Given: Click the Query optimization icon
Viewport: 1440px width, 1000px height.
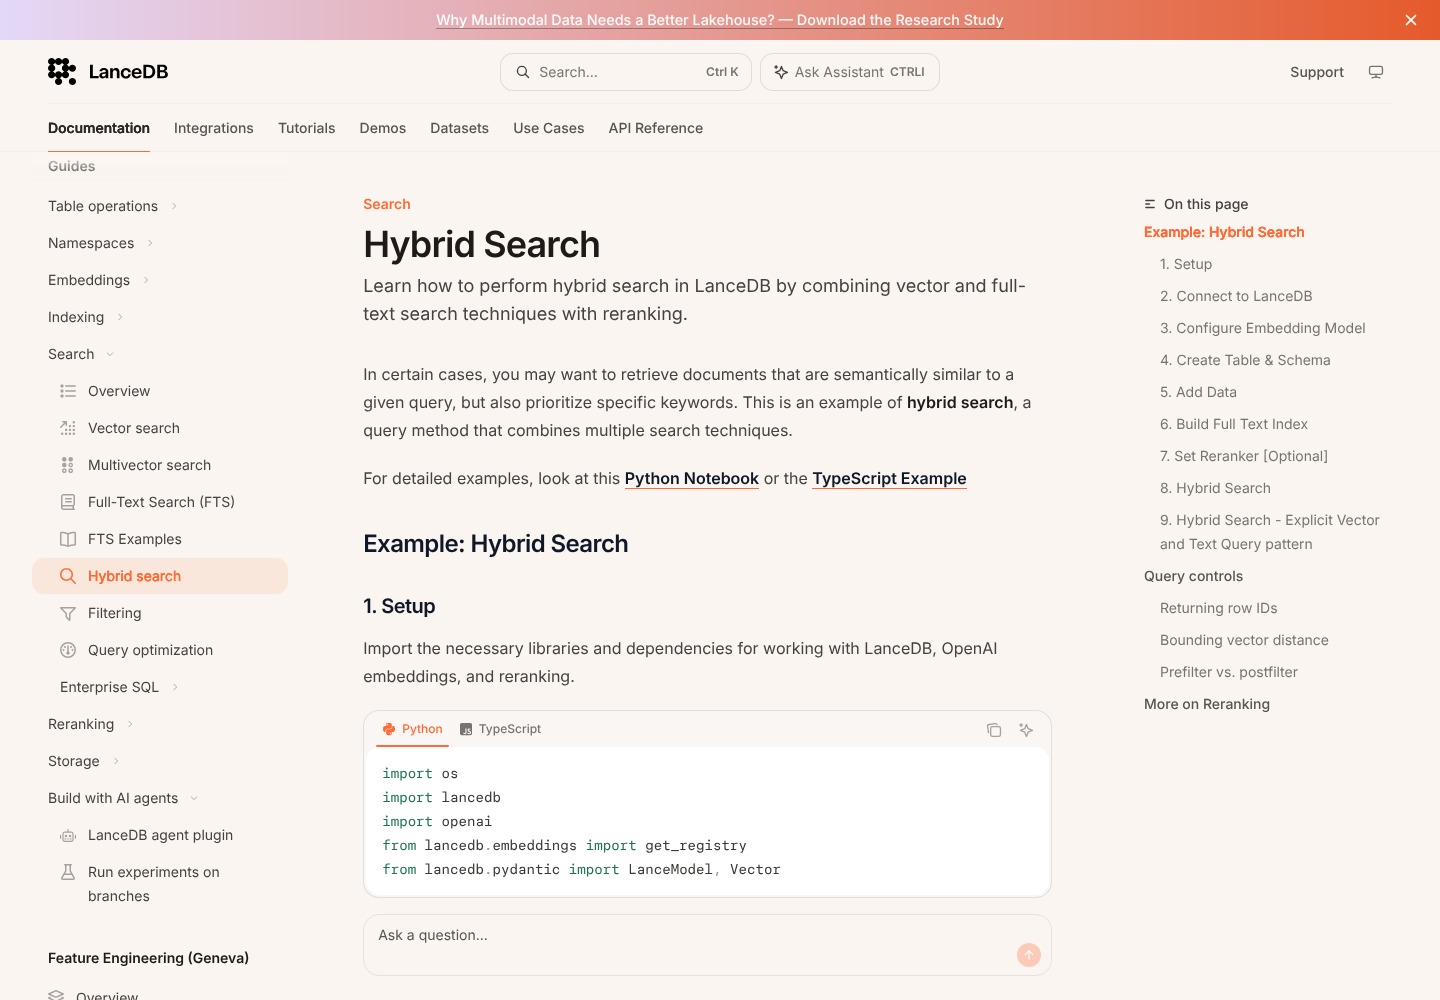Looking at the screenshot, I should pyautogui.click(x=68, y=650).
